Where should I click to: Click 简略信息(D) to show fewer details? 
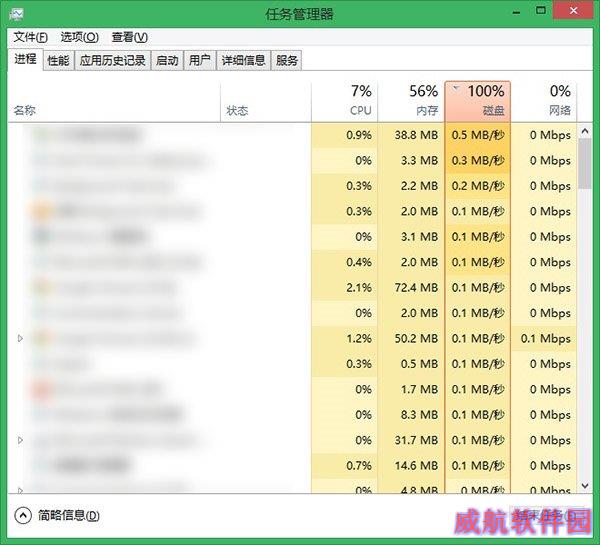click(x=69, y=516)
